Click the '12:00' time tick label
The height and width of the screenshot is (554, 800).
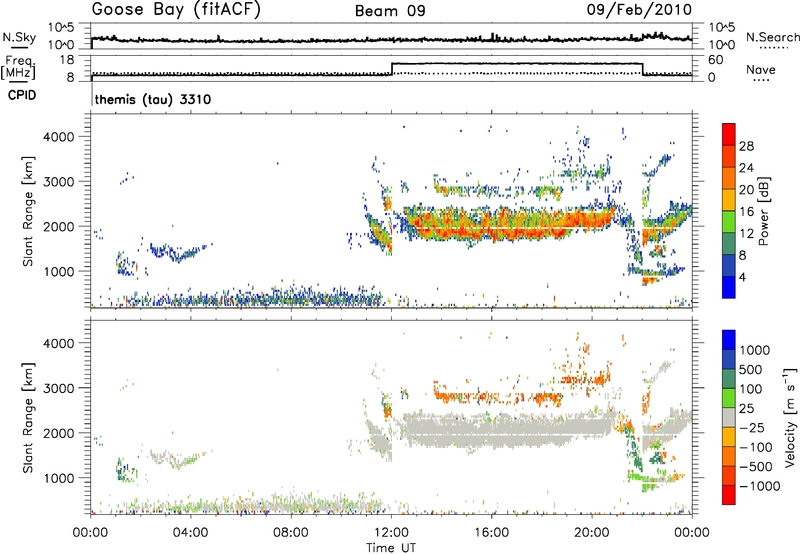[391, 533]
